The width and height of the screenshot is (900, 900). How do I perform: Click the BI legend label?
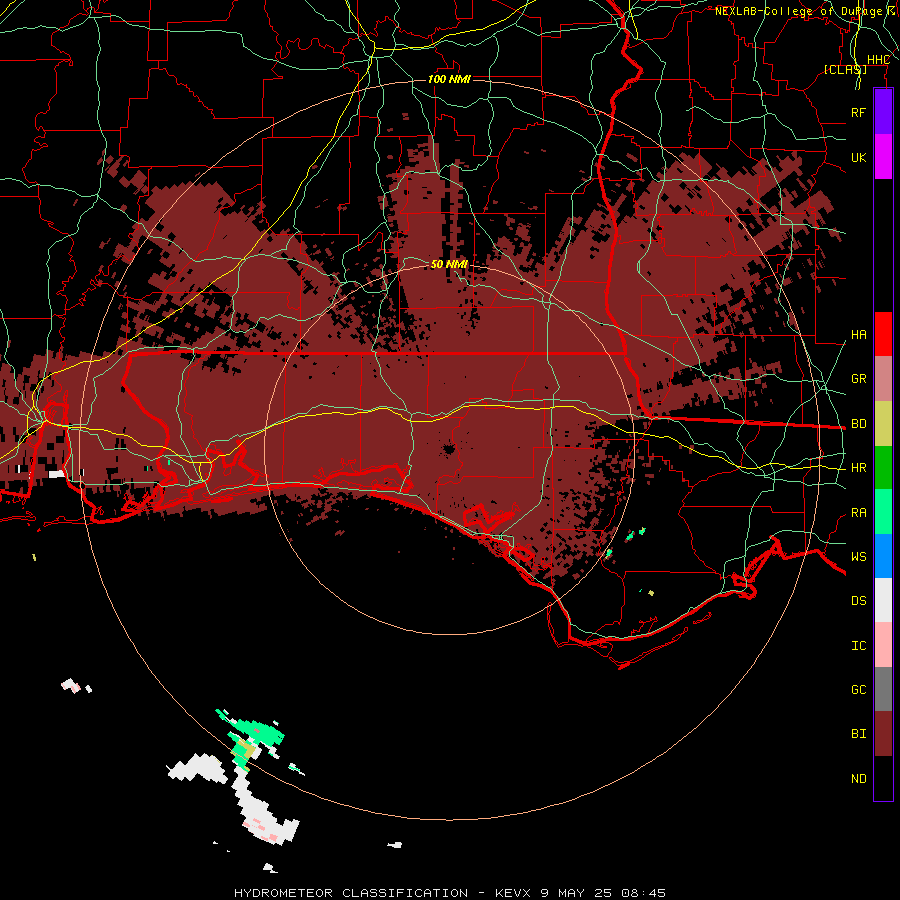858,734
